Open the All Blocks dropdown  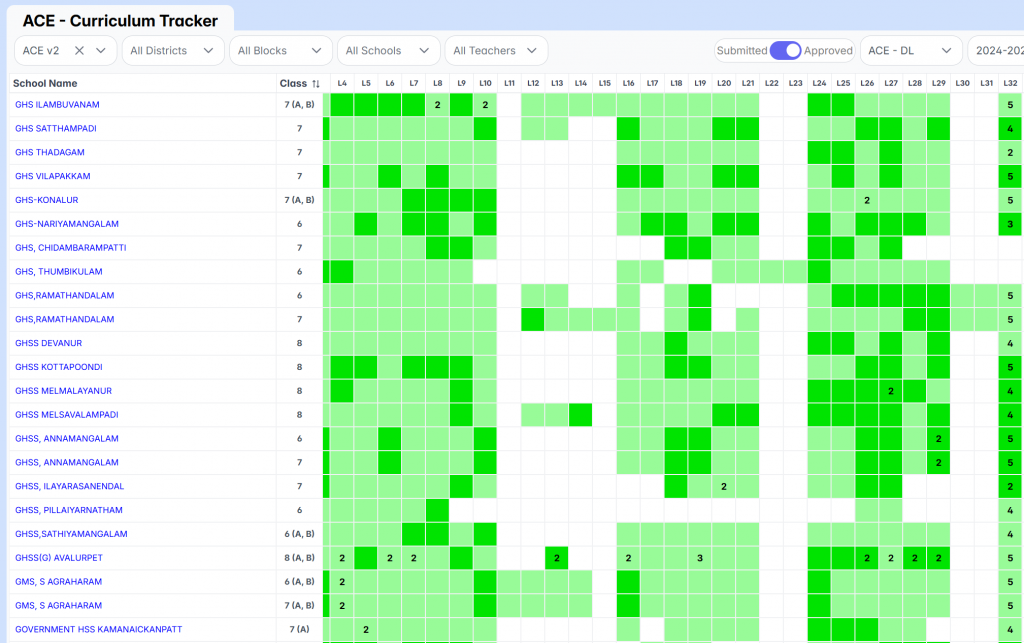(x=280, y=51)
